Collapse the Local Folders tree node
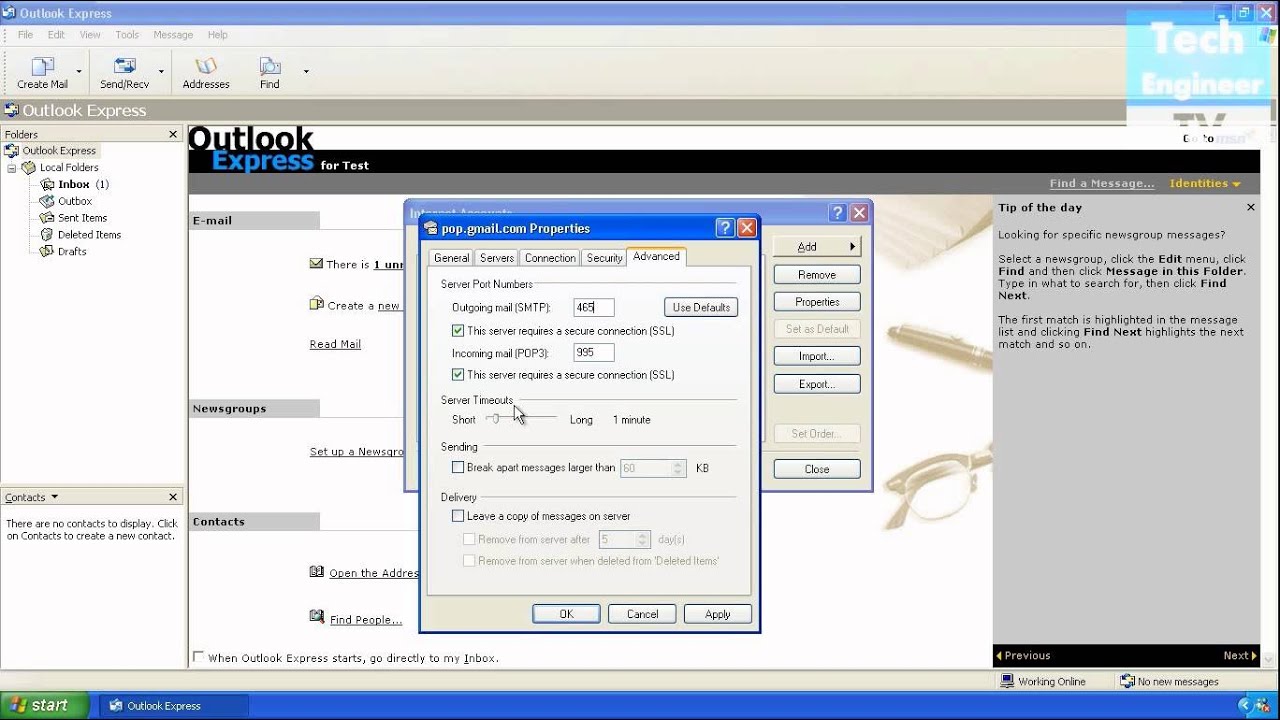Image resolution: width=1280 pixels, height=720 pixels. pyautogui.click(x=12, y=168)
